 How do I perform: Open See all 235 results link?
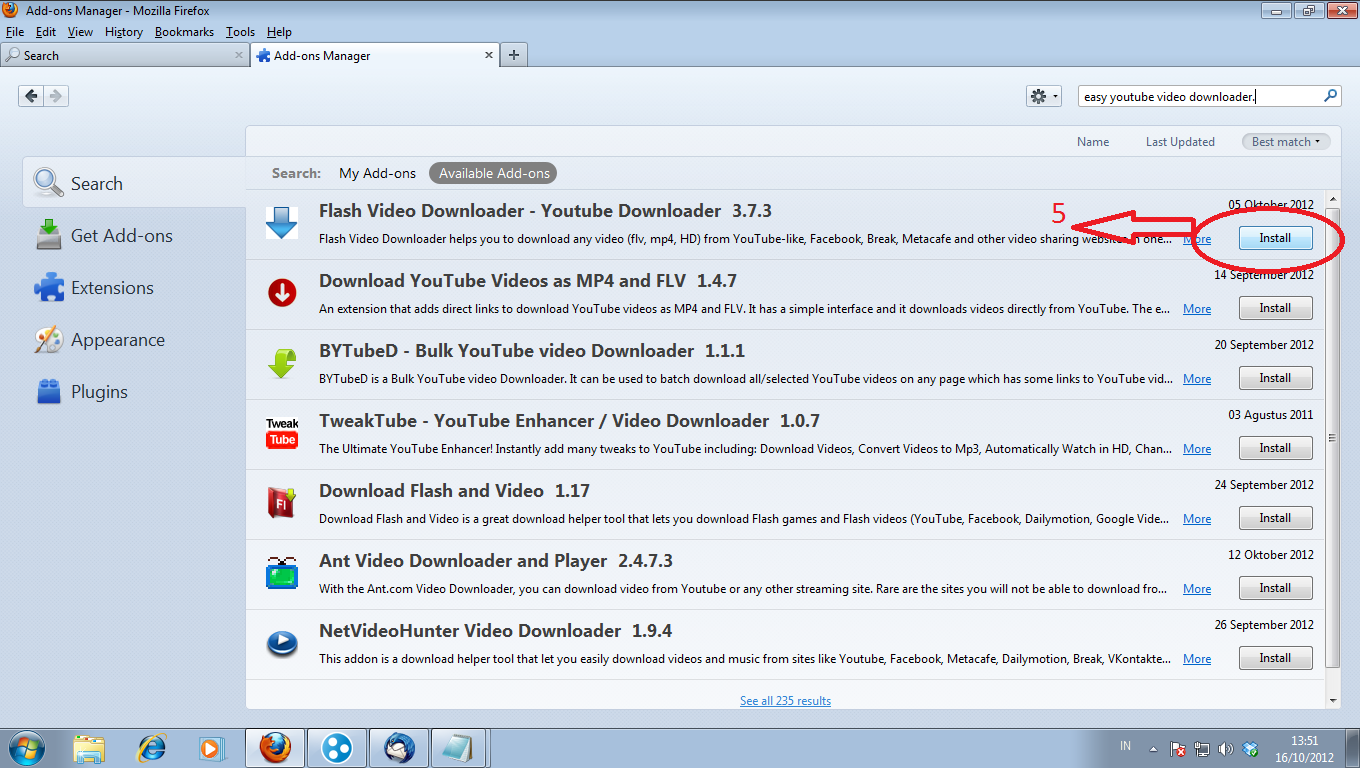(x=785, y=701)
